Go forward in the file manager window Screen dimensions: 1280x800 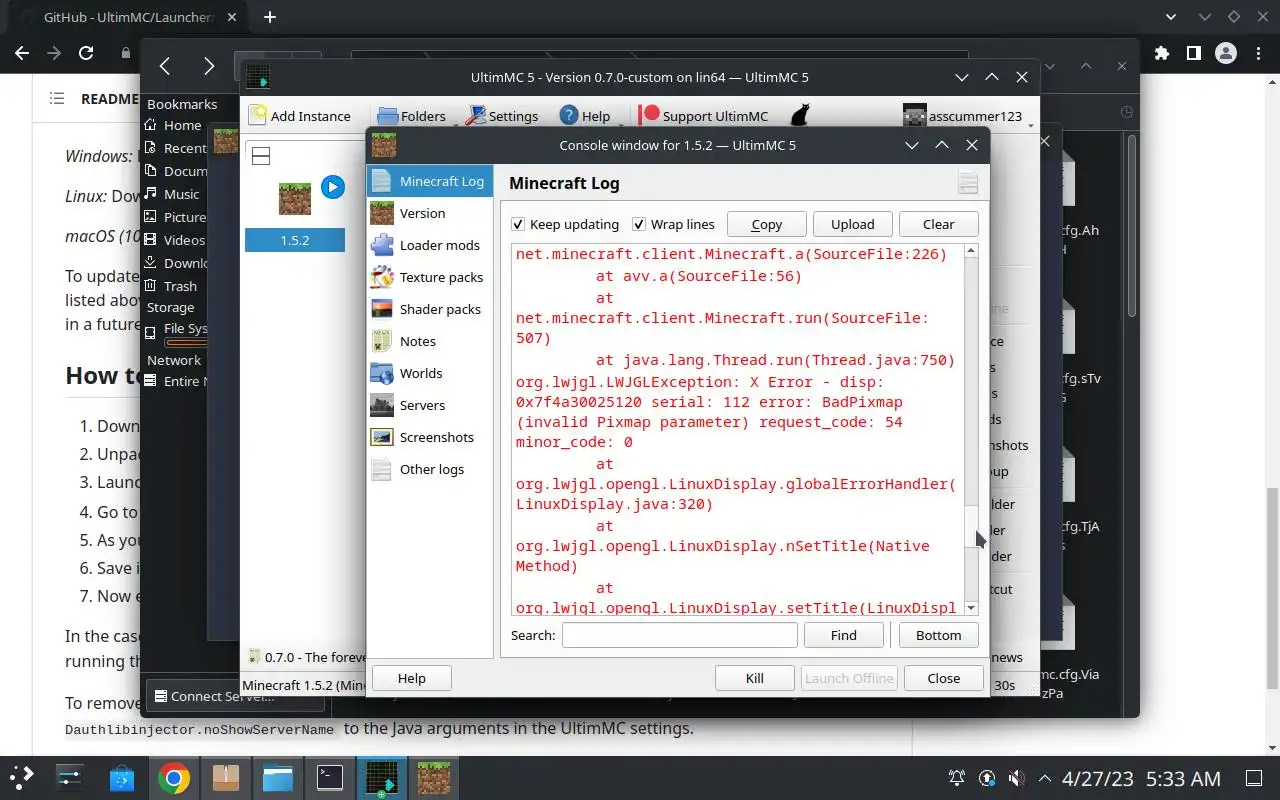pos(208,66)
